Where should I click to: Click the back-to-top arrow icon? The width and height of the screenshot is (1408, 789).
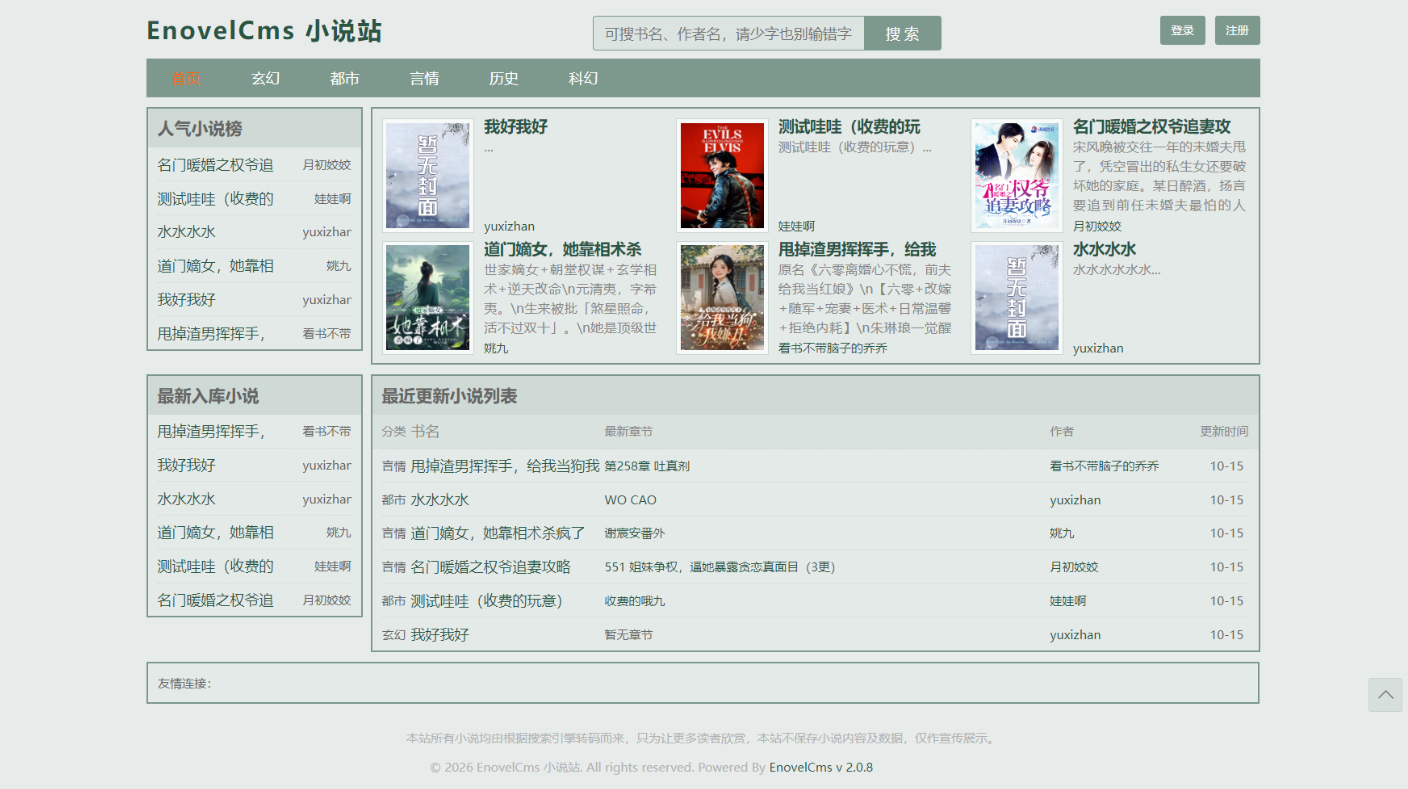pyautogui.click(x=1385, y=694)
